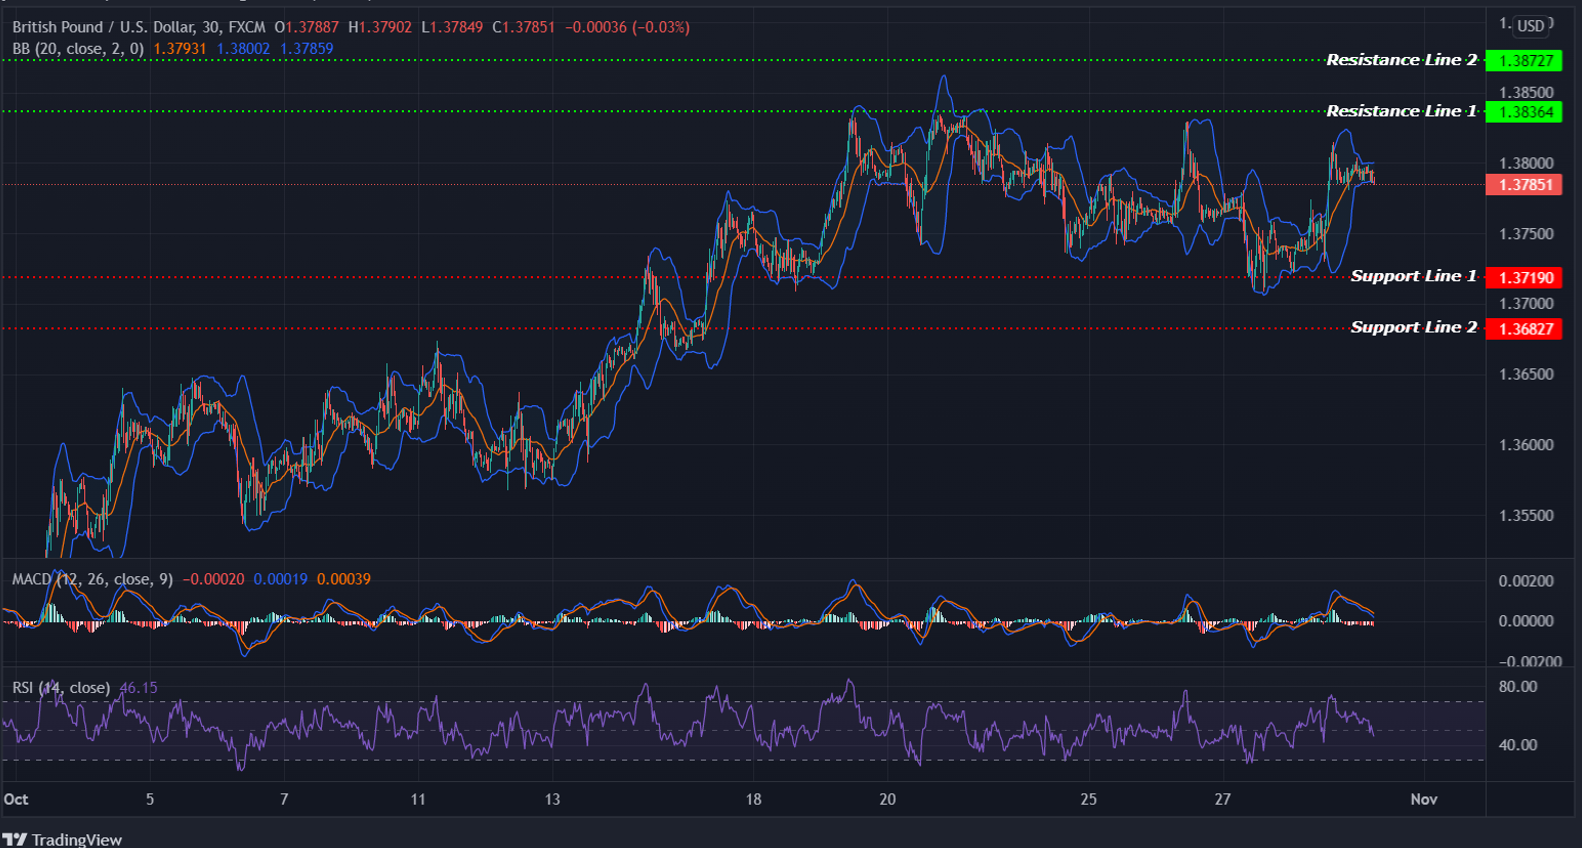Click the close value C1.37851

pos(523,27)
